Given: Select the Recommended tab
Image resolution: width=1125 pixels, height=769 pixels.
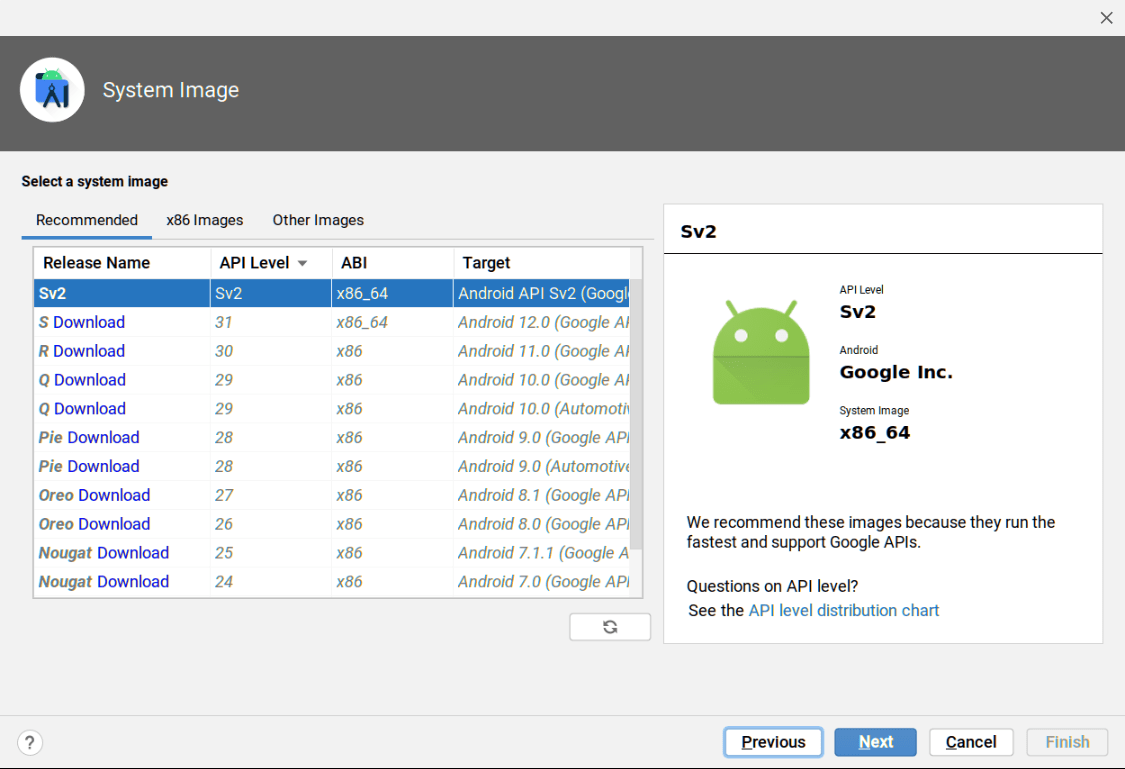Looking at the screenshot, I should [x=86, y=220].
